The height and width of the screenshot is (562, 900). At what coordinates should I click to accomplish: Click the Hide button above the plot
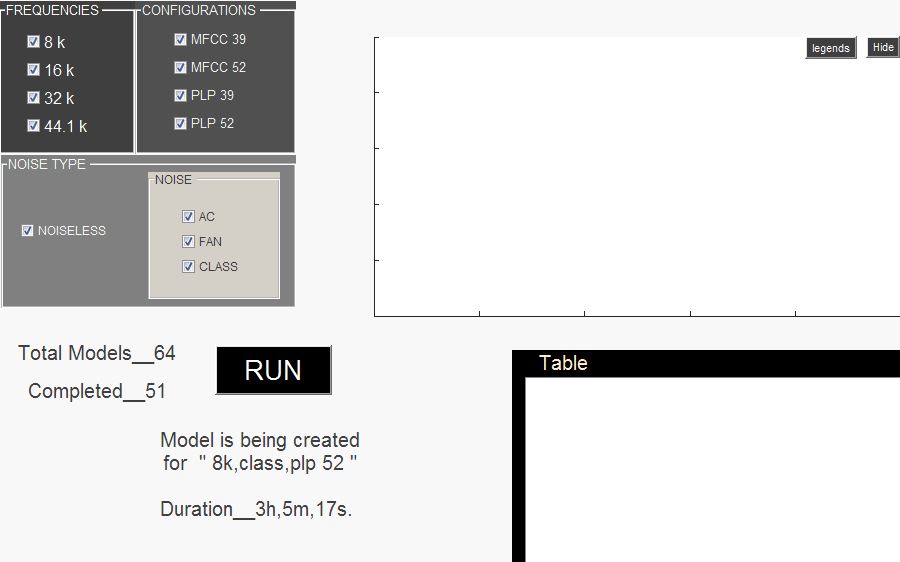click(x=882, y=47)
